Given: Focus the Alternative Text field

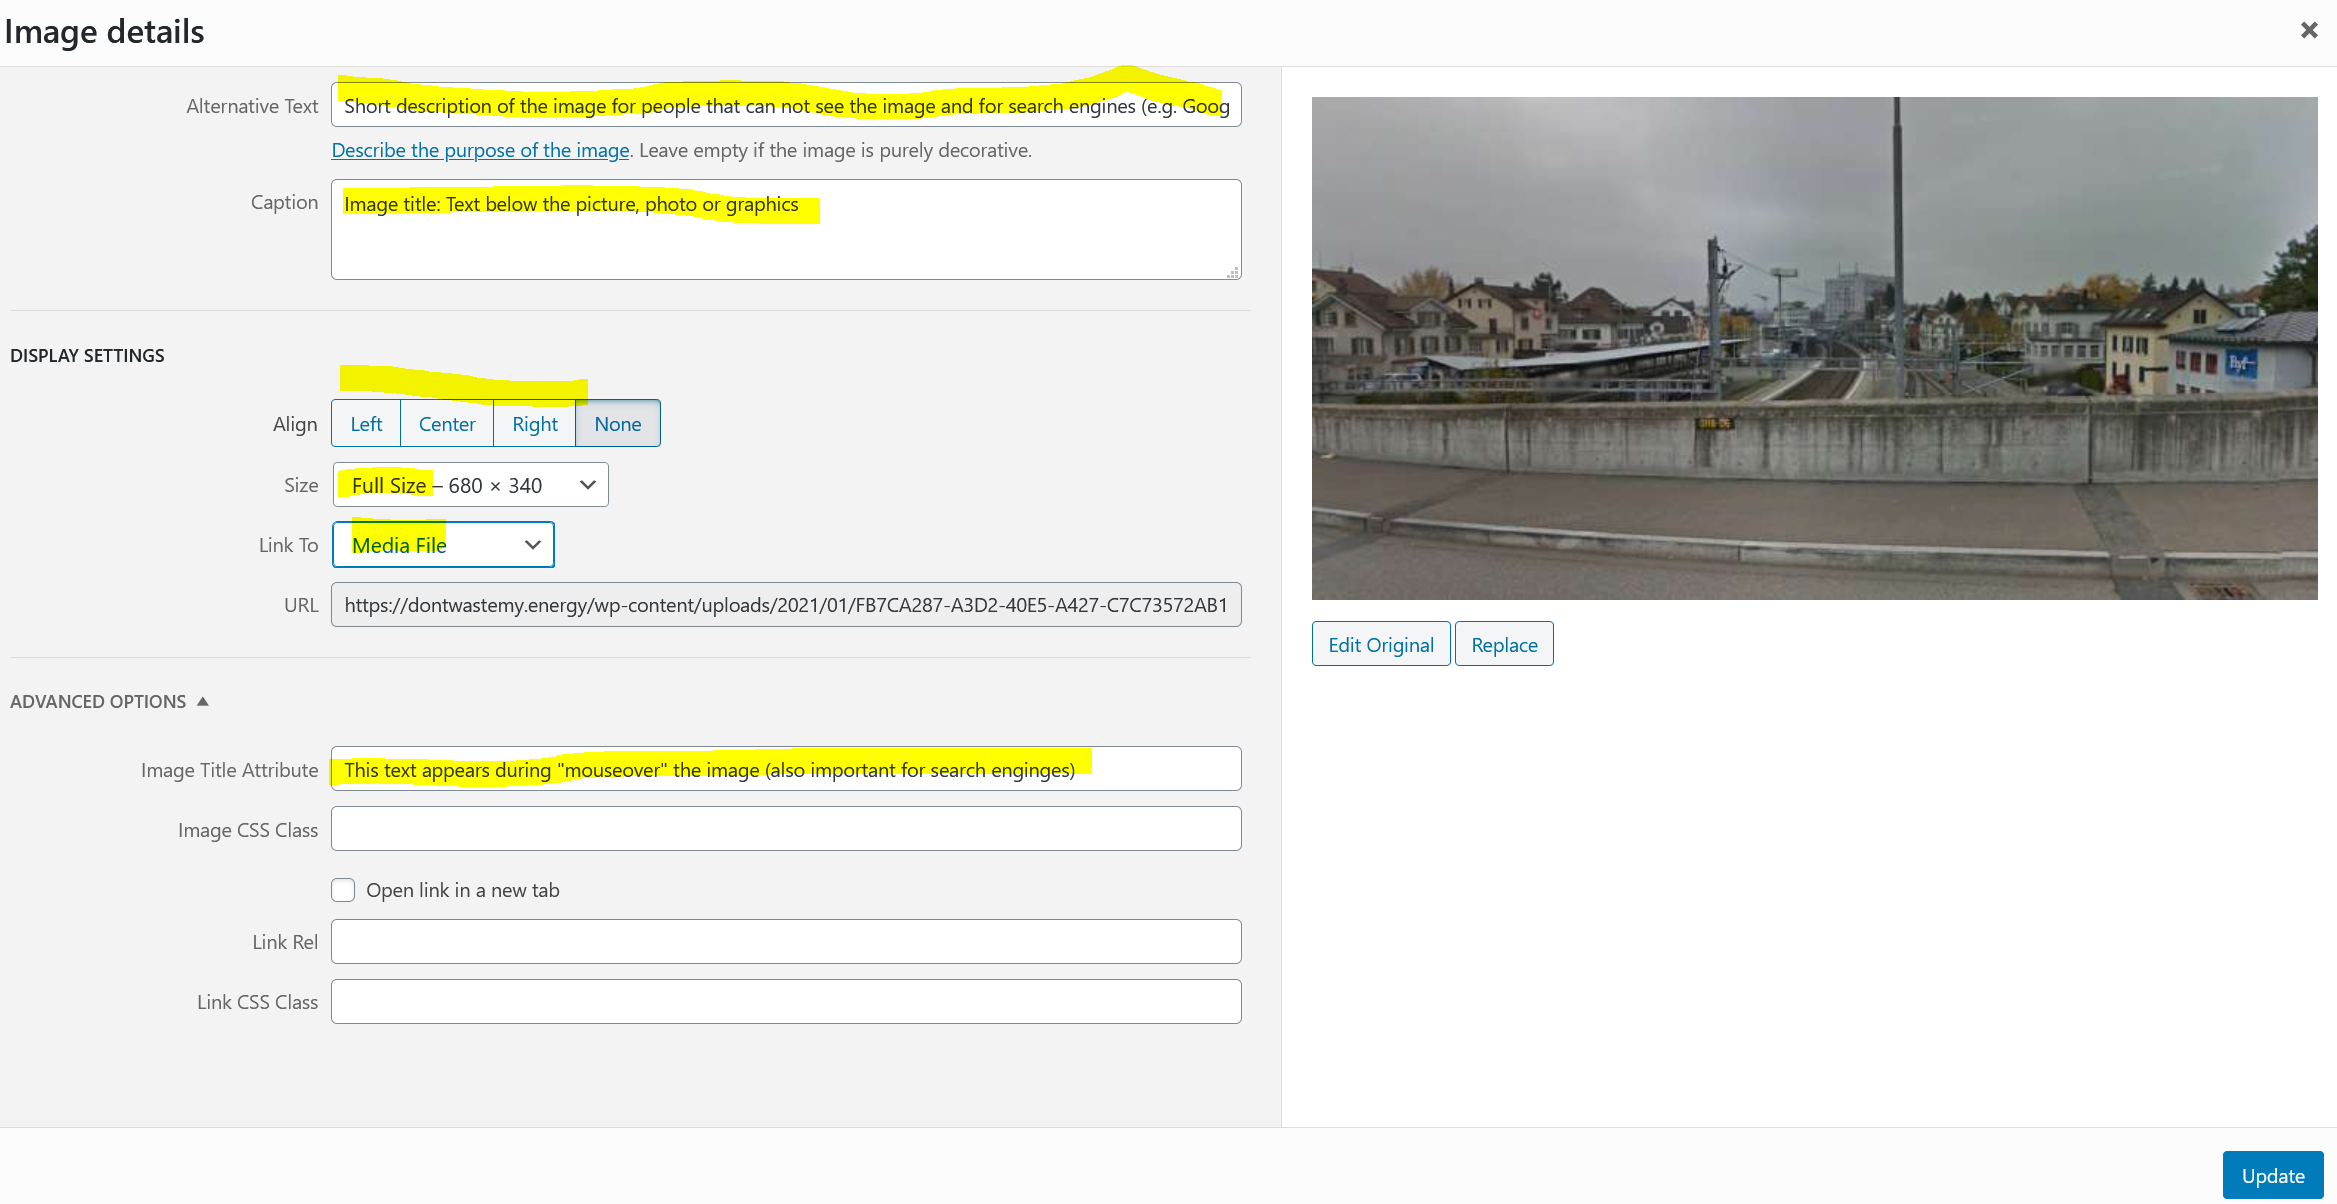Looking at the screenshot, I should coord(786,106).
